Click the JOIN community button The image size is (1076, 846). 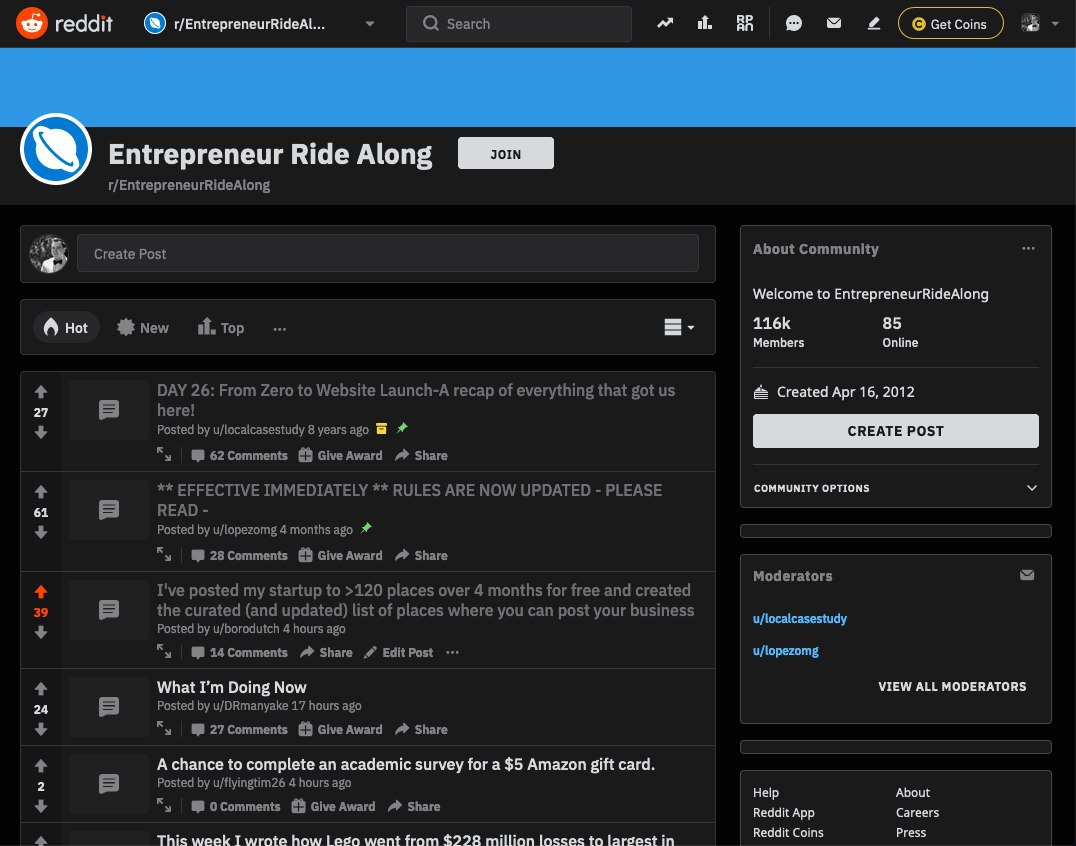point(506,154)
